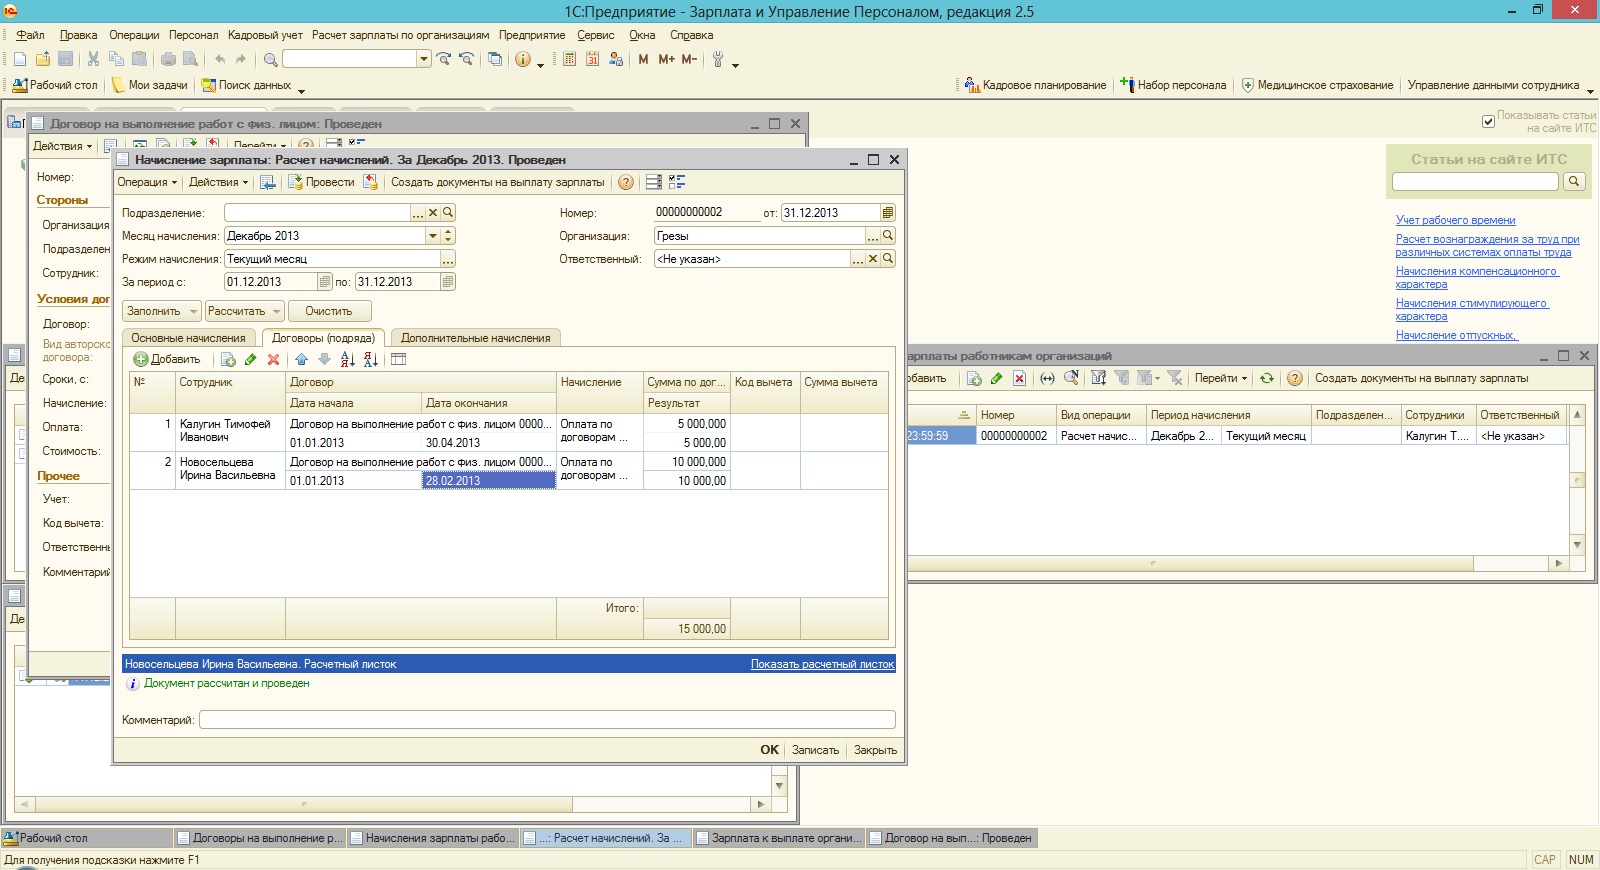Screen dimensions: 1600x870
Task: Click the Комментарий input field
Action: (x=547, y=720)
